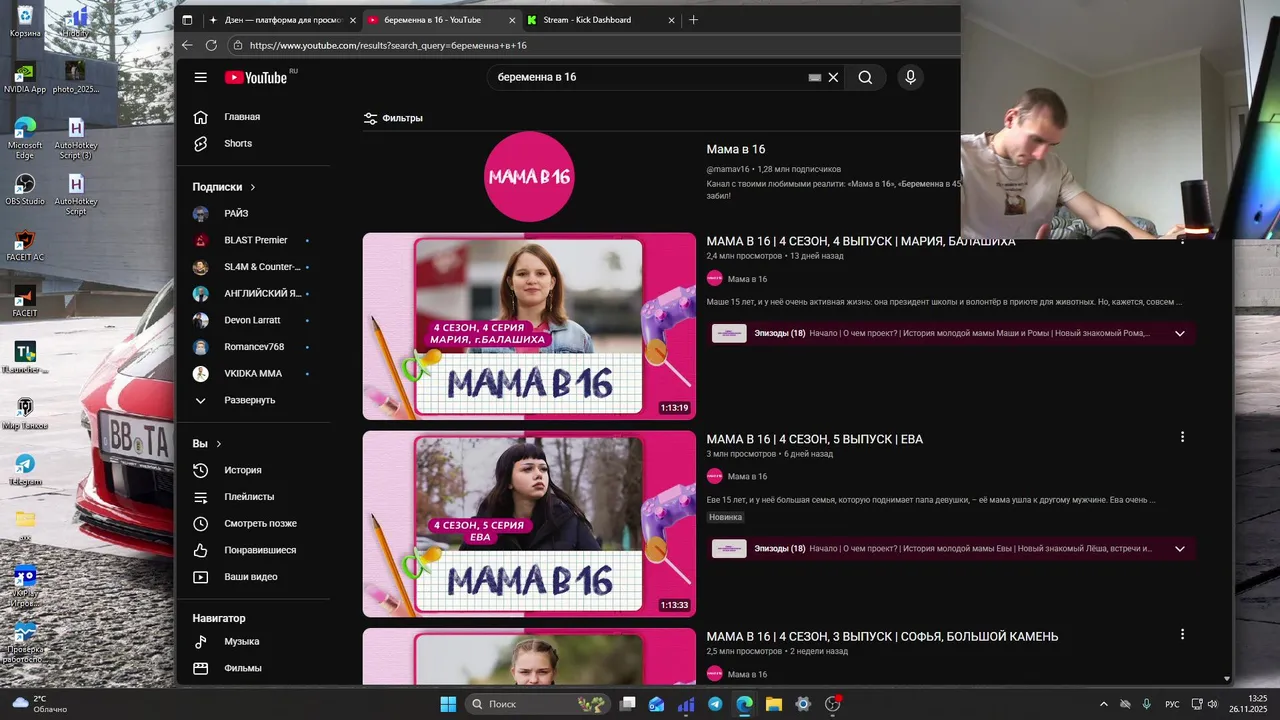Screen dimensions: 1280x720
Task: Open МАМА В 16 4 ВЫПУСК МАРИЯ title
Action: pyautogui.click(x=861, y=242)
